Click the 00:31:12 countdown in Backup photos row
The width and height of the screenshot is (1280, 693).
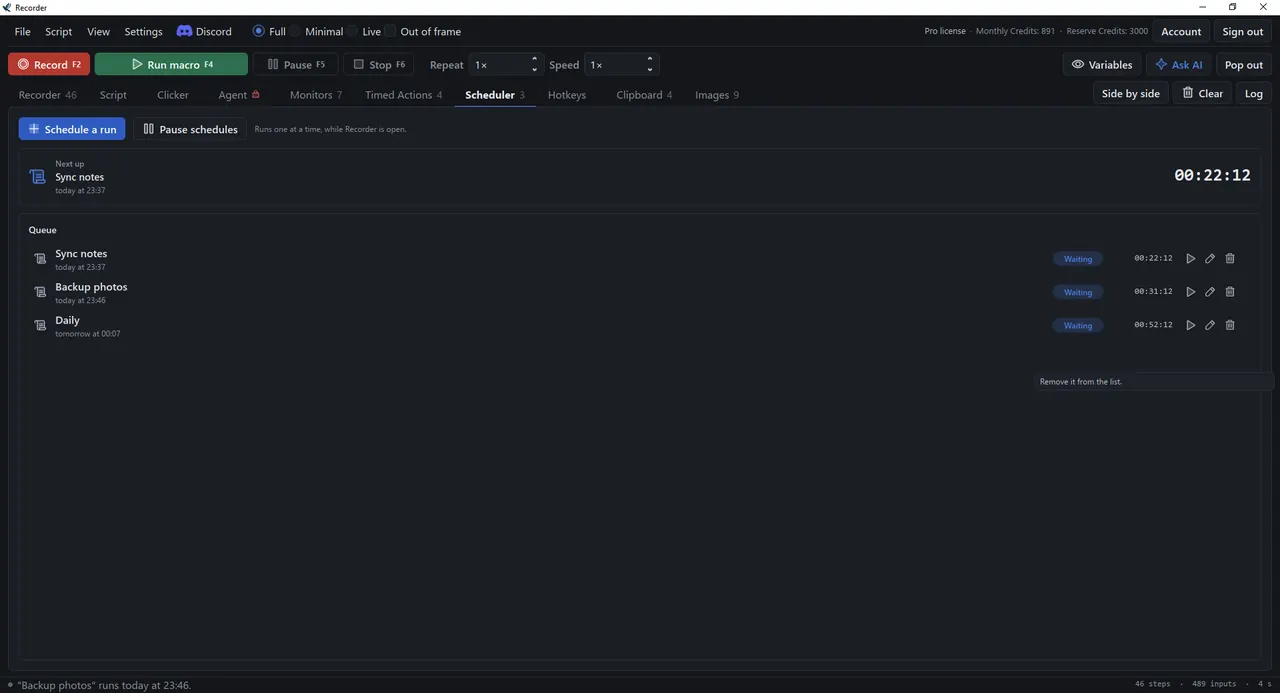[x=1153, y=292]
